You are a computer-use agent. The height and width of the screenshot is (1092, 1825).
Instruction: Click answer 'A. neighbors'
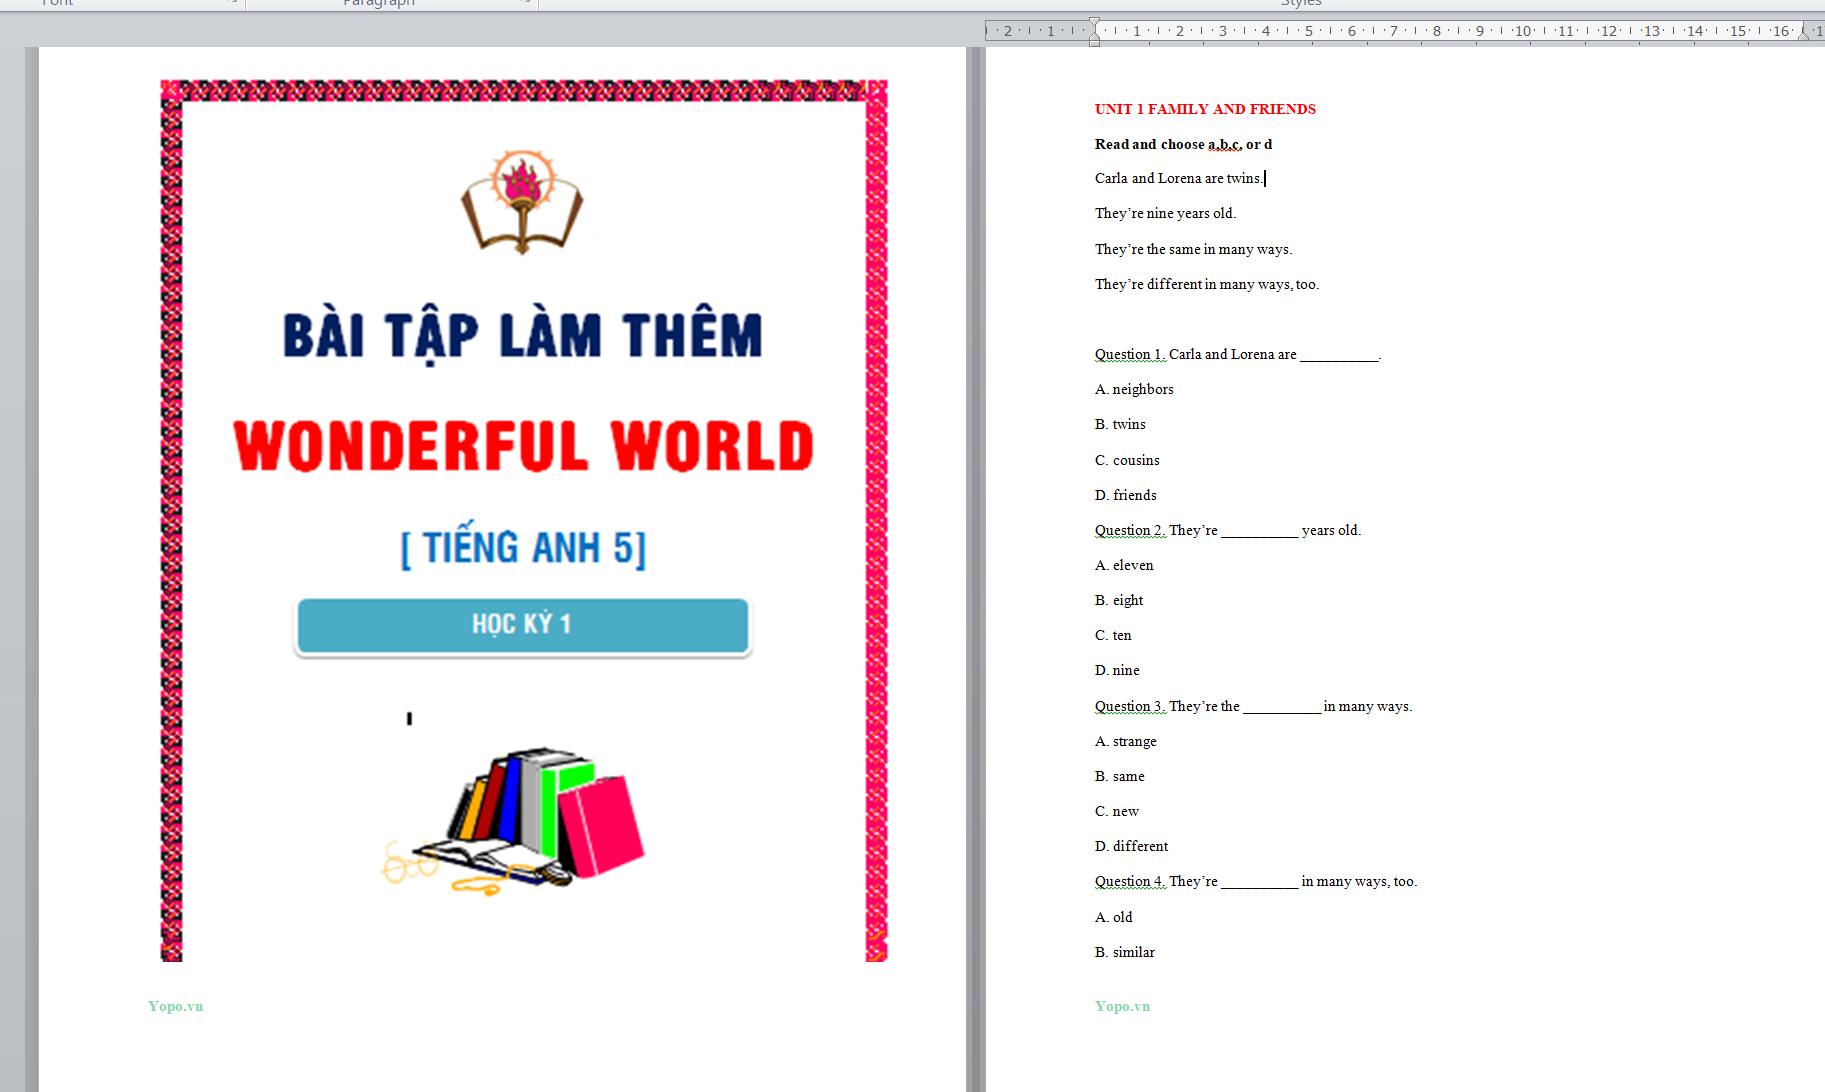[1134, 389]
